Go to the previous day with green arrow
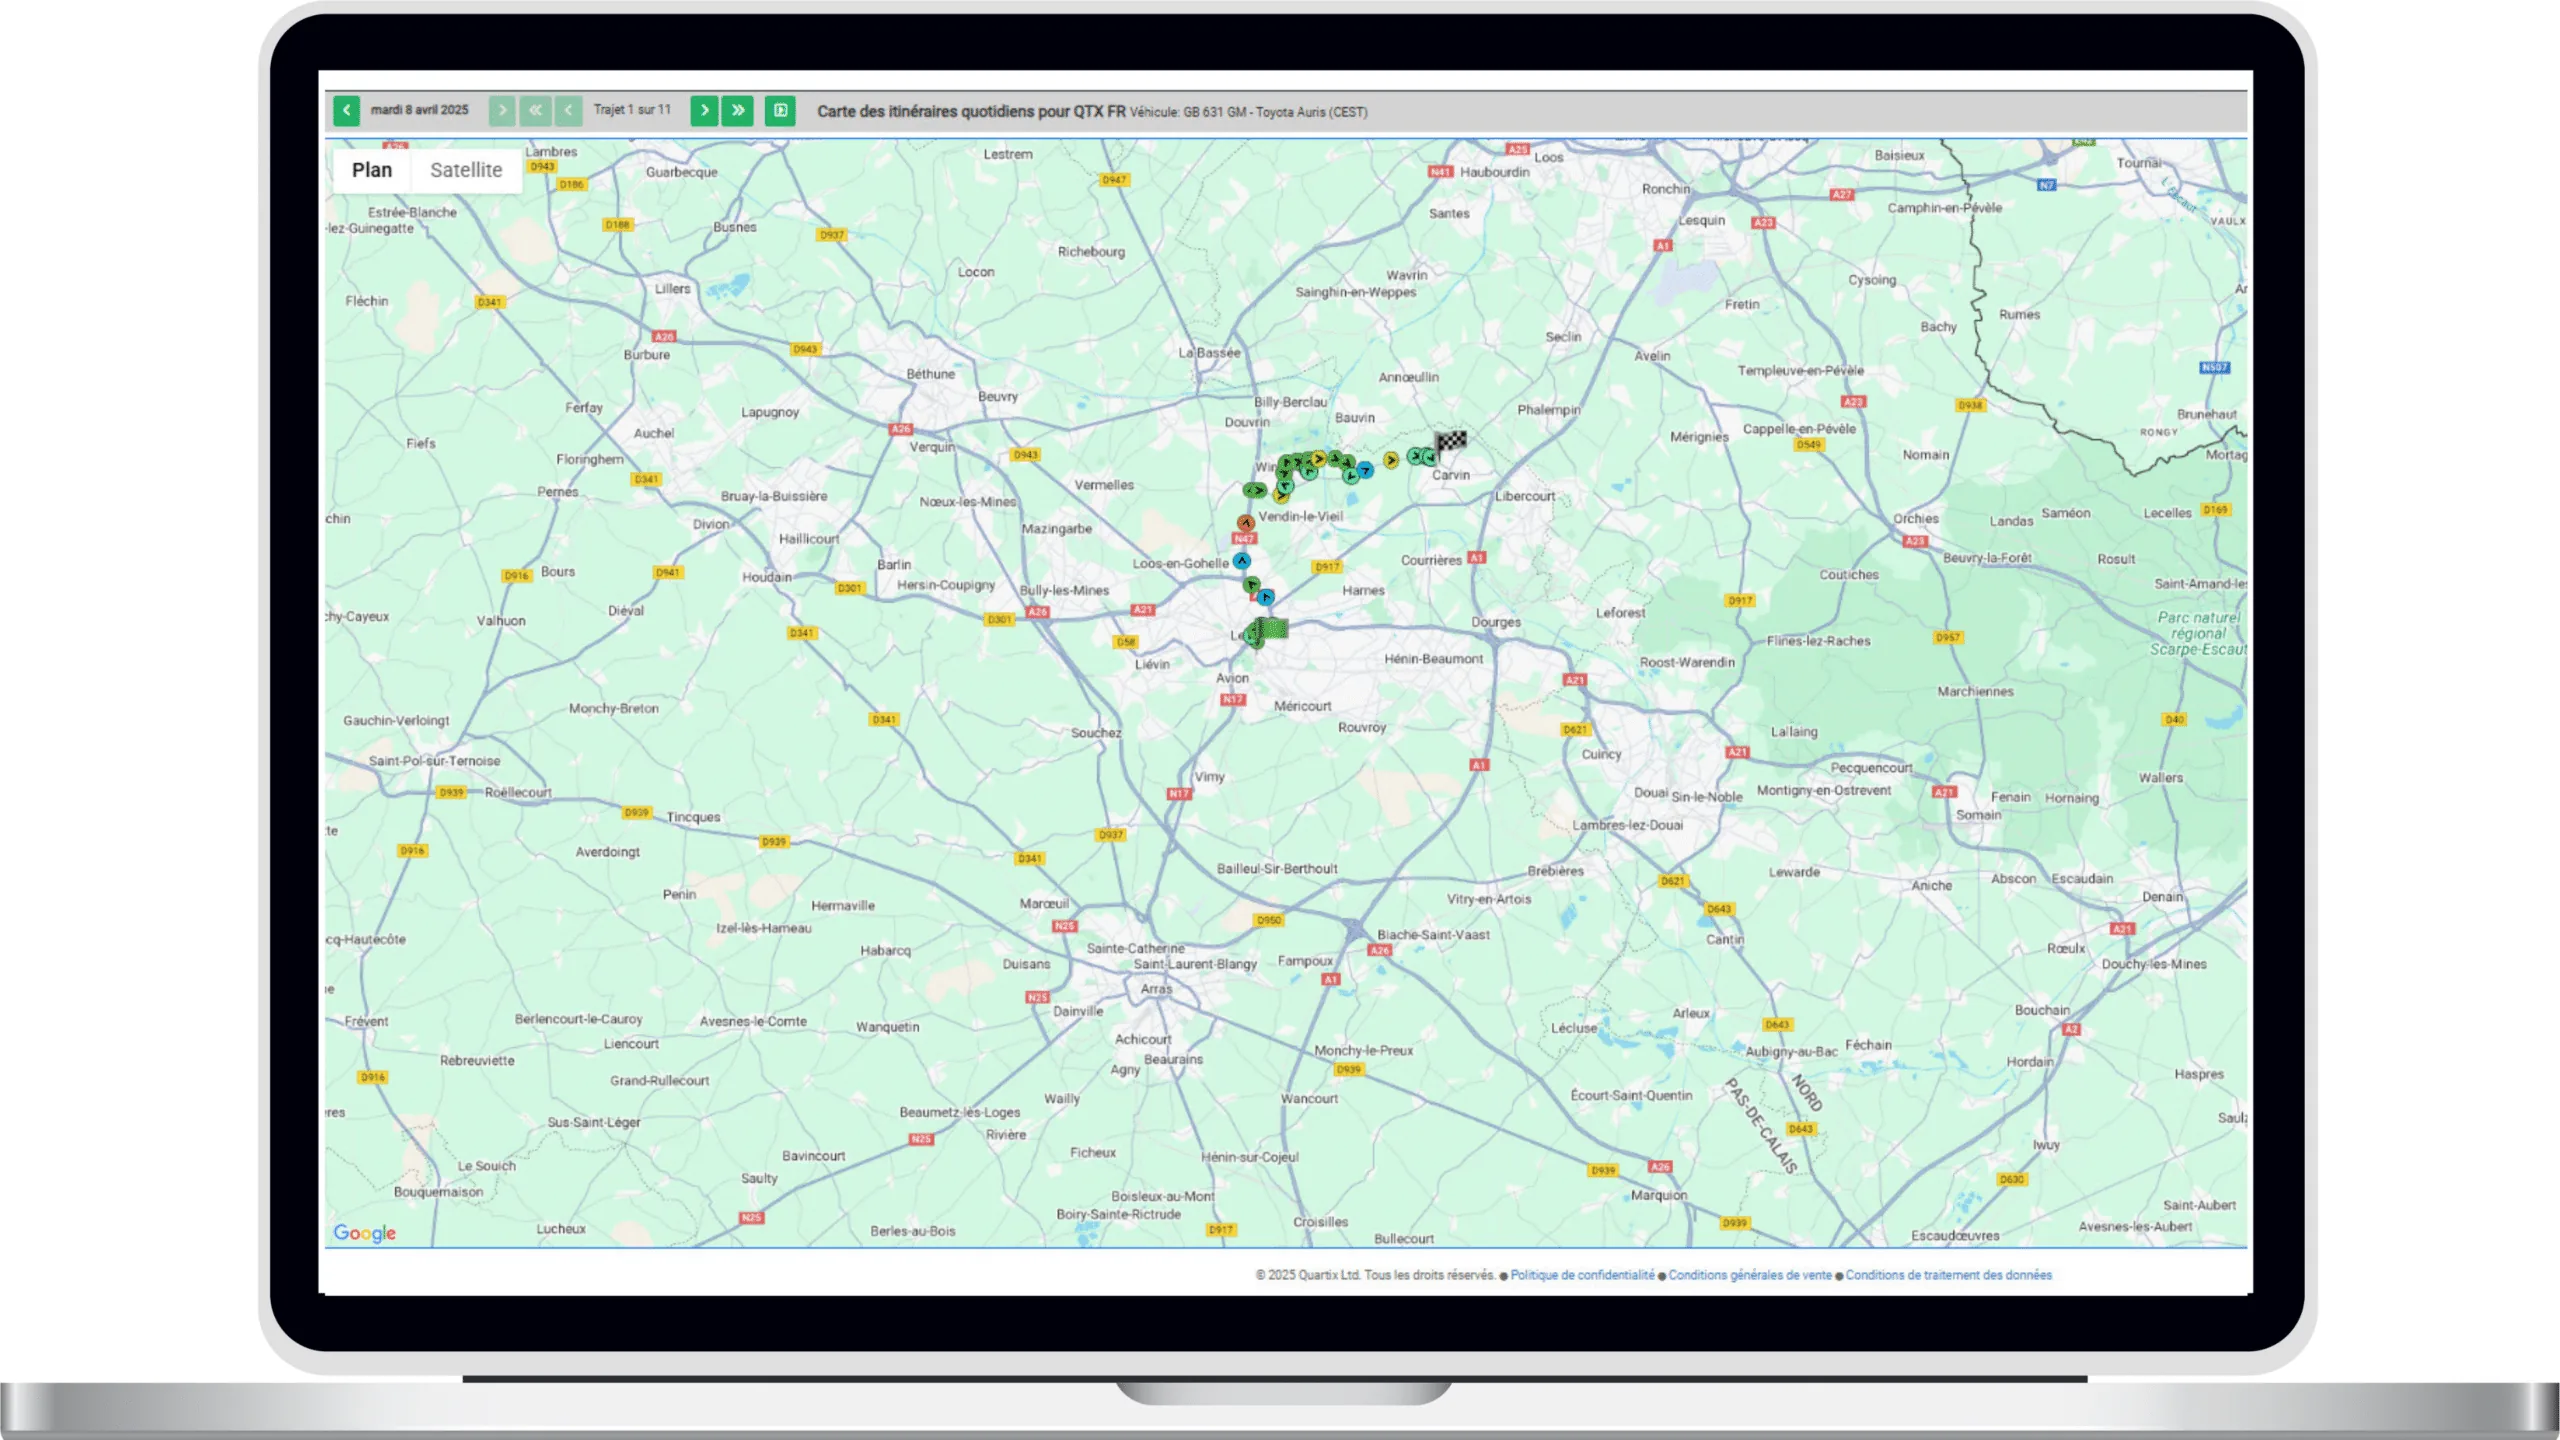The width and height of the screenshot is (2560, 1440). [346, 110]
